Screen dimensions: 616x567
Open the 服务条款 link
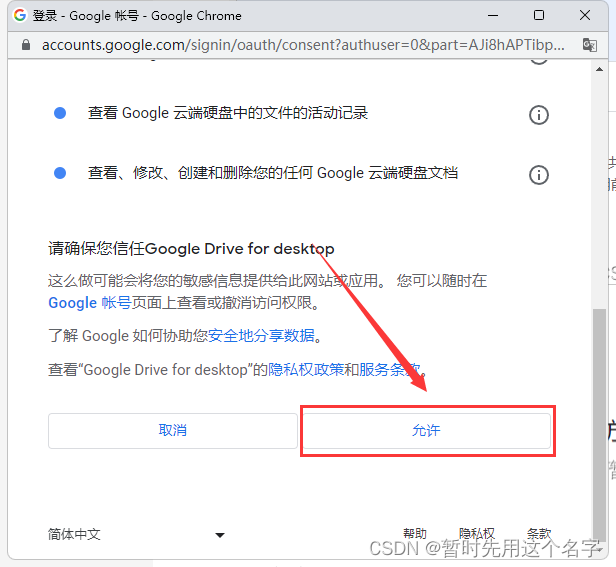pyautogui.click(x=390, y=370)
